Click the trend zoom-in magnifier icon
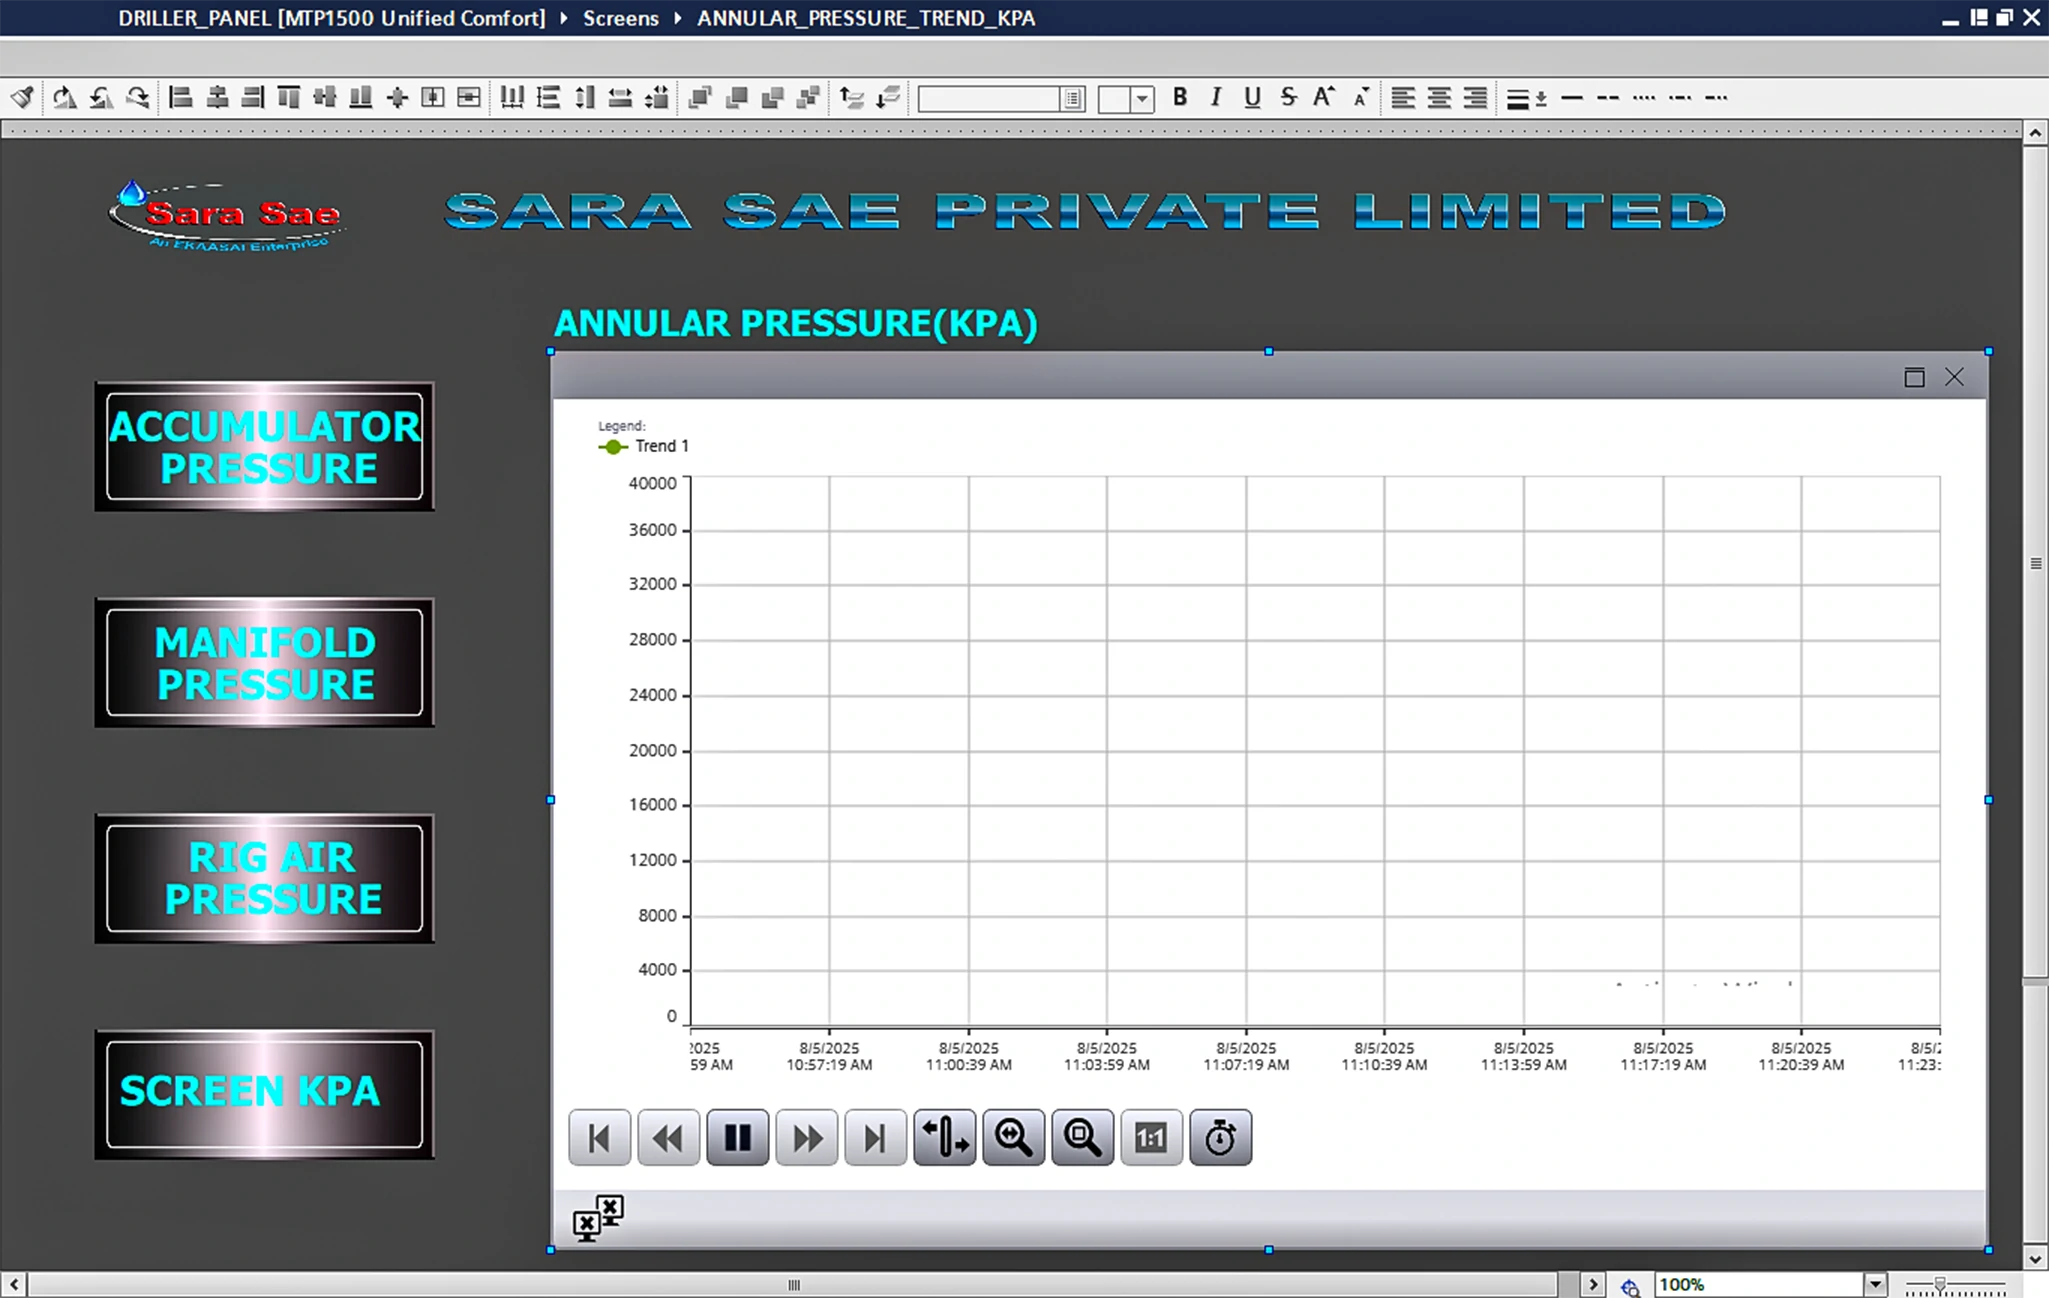Viewport: 2049px width, 1298px height. (x=1013, y=1138)
